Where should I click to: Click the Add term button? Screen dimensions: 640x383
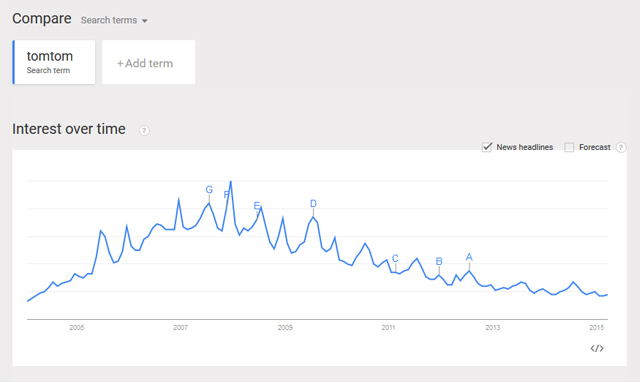pos(149,62)
